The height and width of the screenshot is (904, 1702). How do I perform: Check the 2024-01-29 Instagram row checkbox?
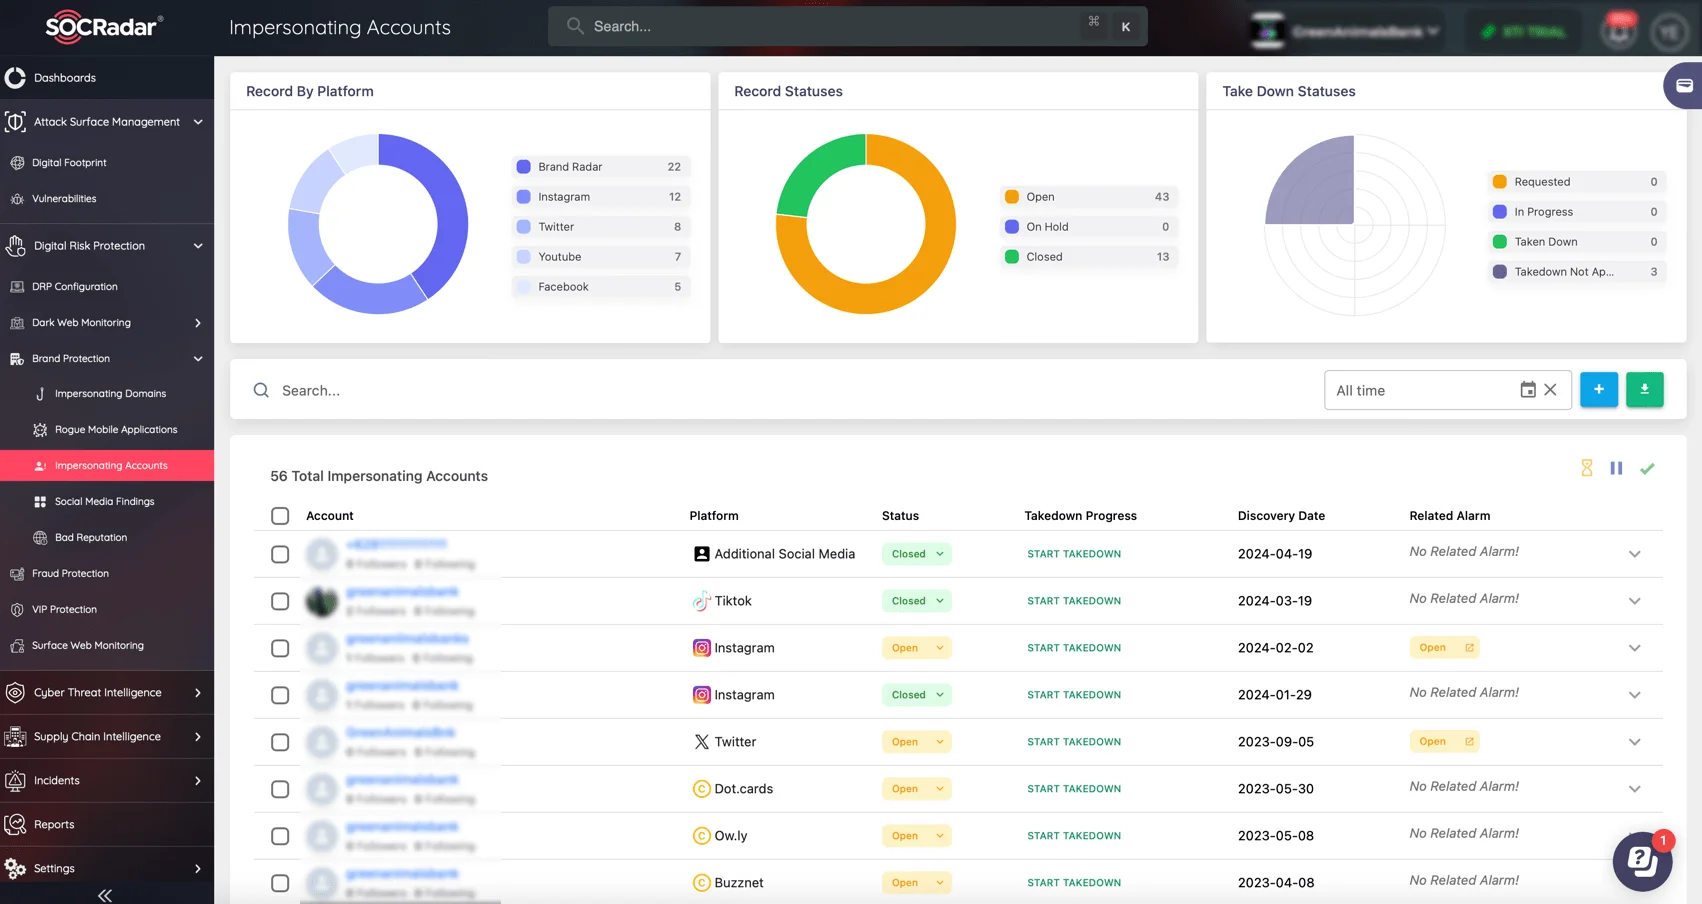(280, 695)
